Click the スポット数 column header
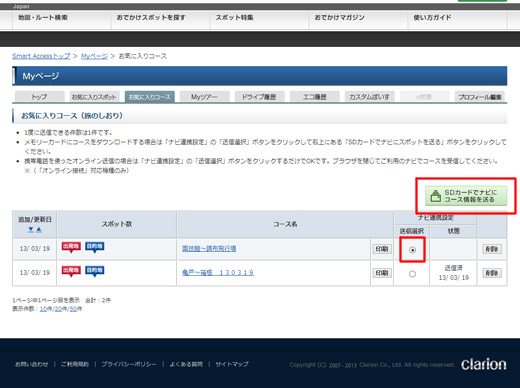The image size is (520, 388). 117,224
